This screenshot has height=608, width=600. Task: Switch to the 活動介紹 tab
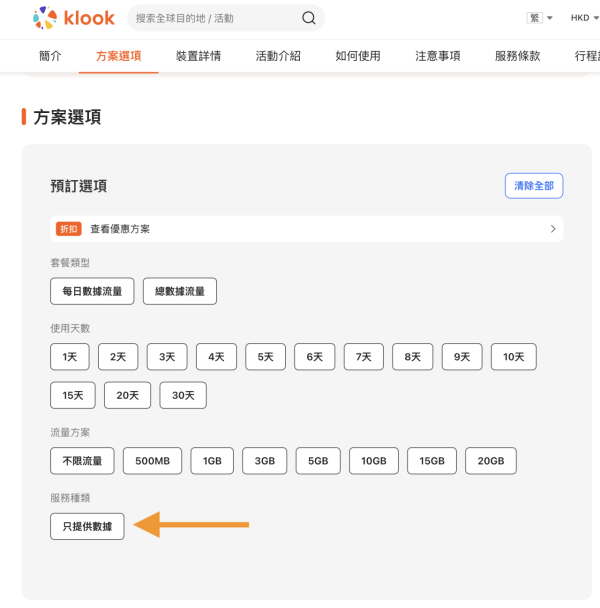(x=278, y=56)
